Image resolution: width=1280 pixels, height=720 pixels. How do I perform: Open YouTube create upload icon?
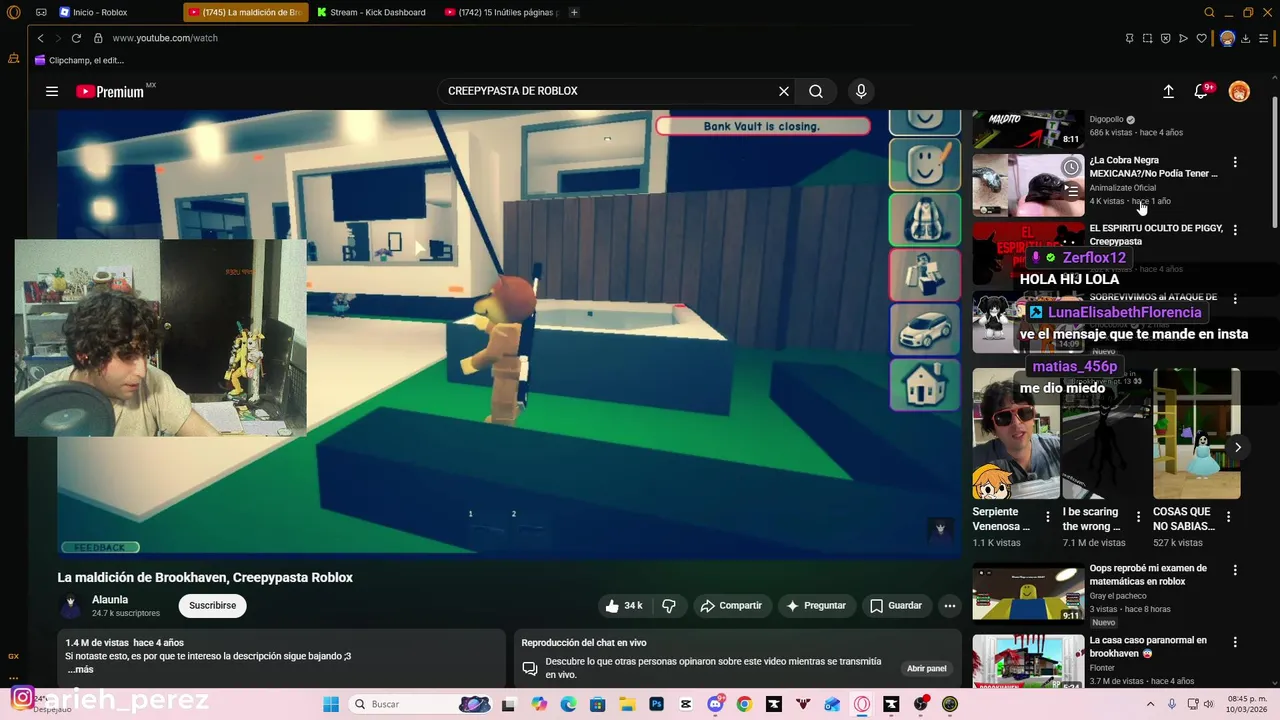pos(1168,91)
